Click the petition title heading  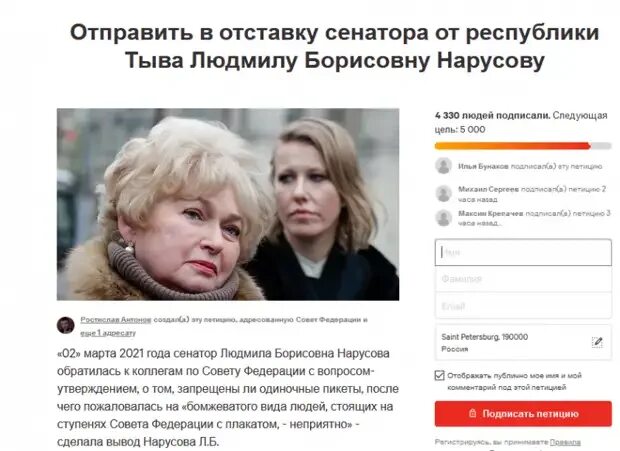(x=335, y=47)
